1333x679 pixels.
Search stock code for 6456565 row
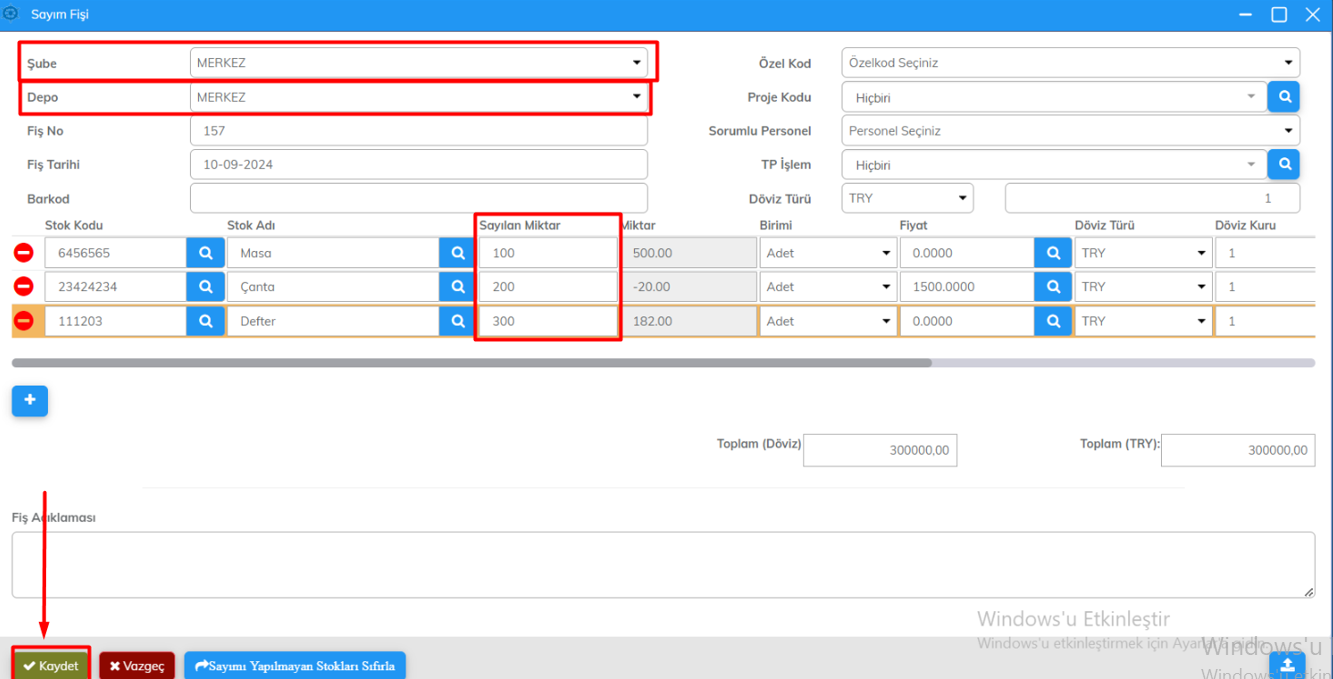(x=205, y=253)
